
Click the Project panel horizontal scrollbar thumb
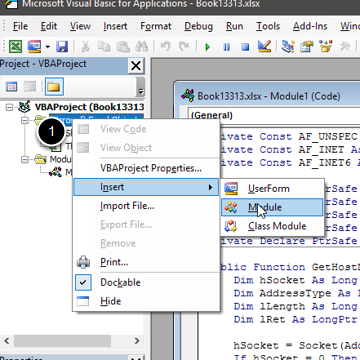click(62, 341)
